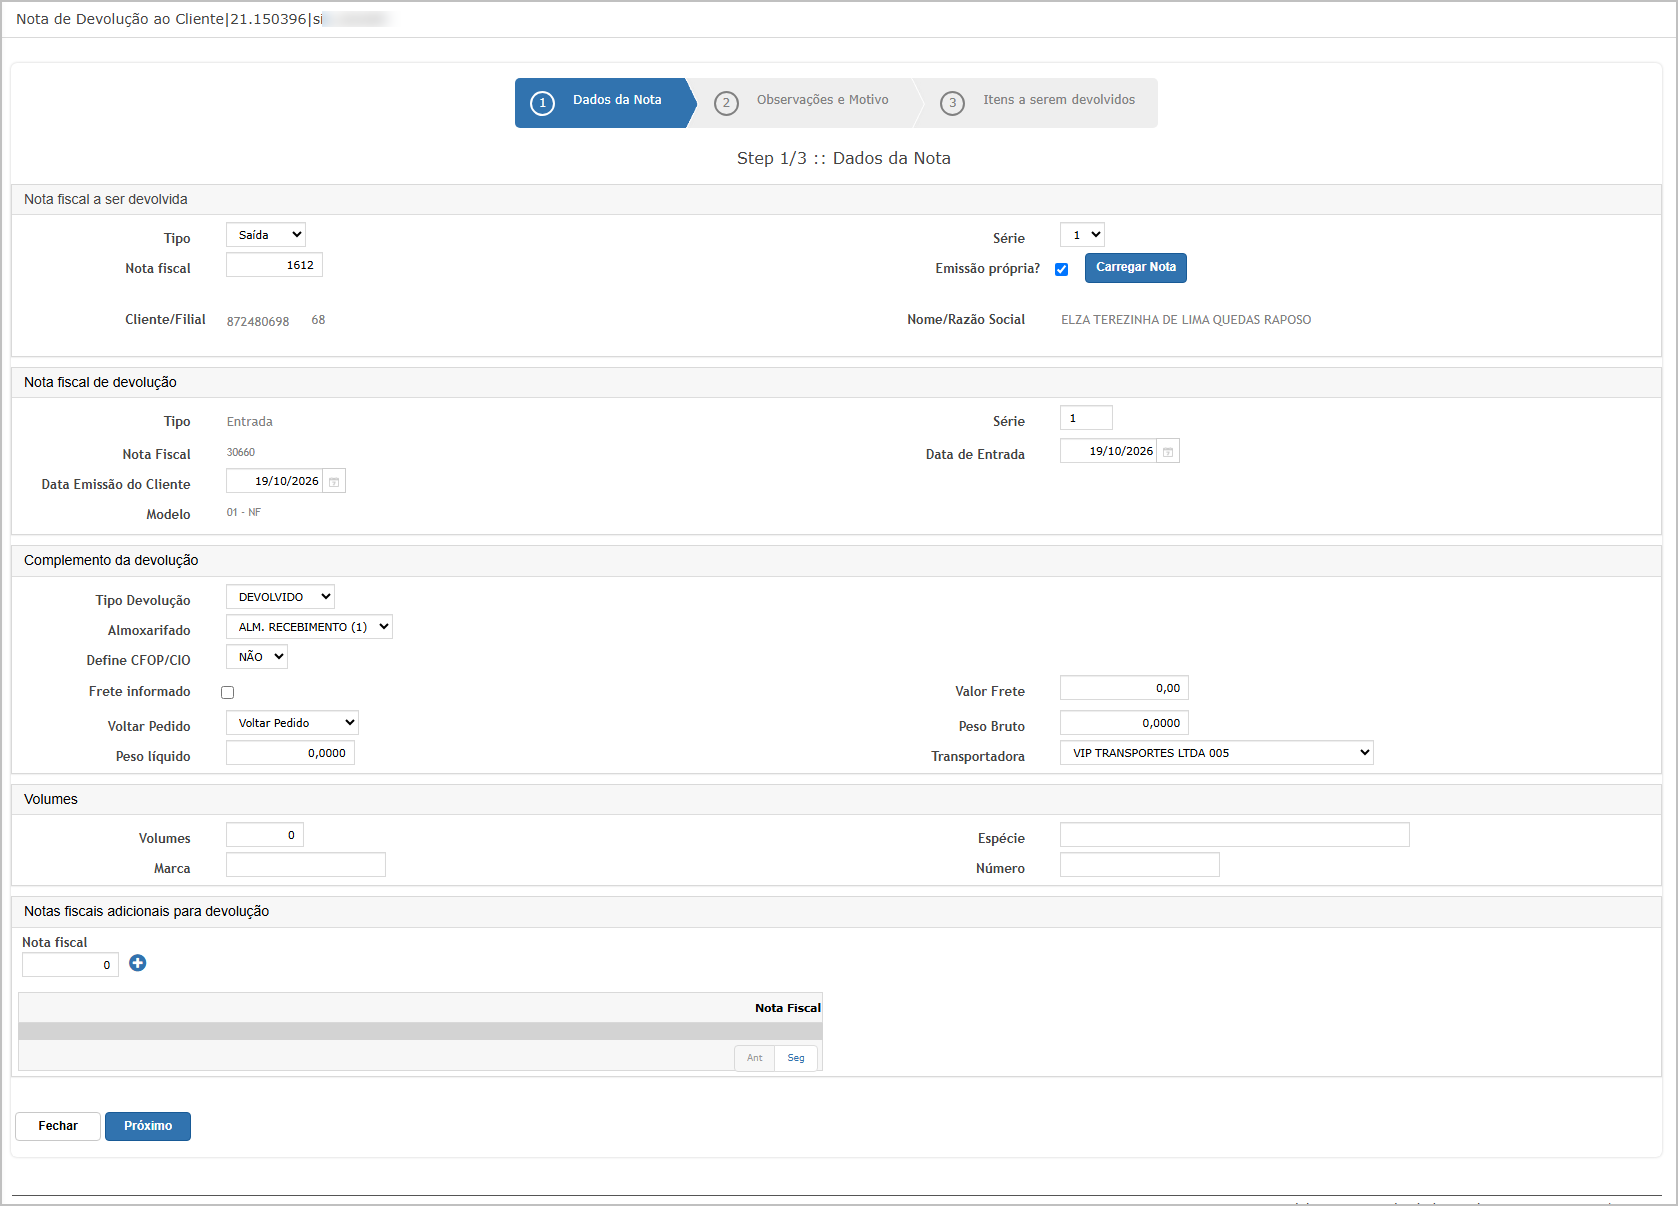The image size is (1678, 1206).
Task: Focus the Volumes quantity field
Action: [264, 835]
